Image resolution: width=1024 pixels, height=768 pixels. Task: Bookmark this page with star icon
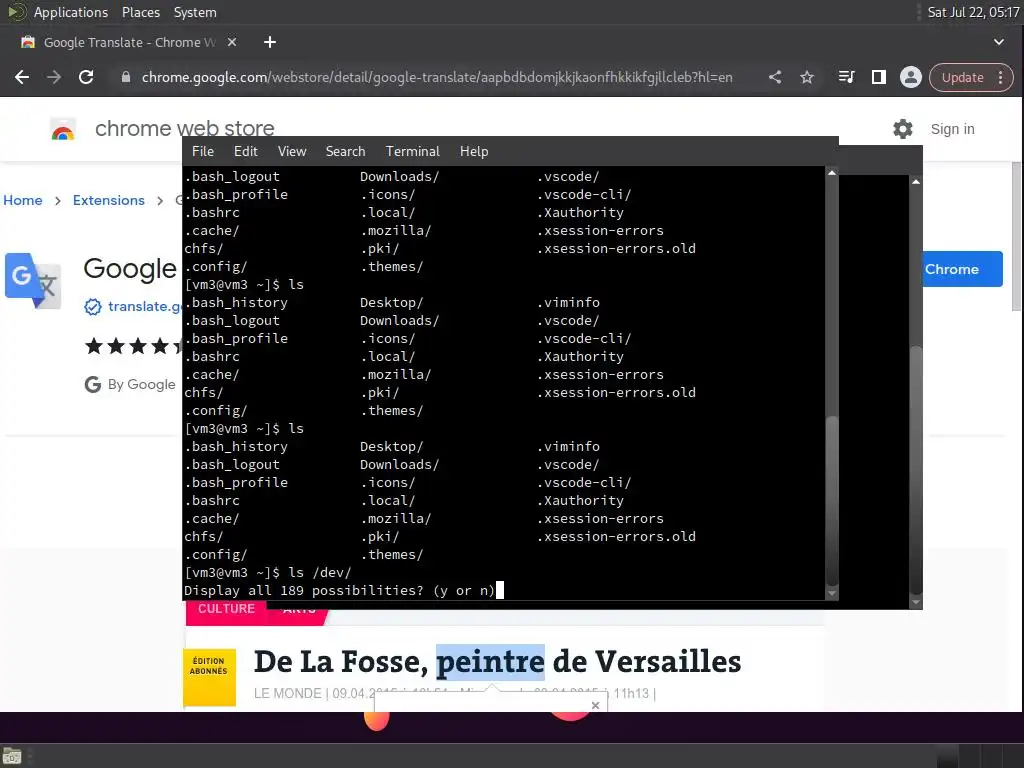[x=807, y=77]
